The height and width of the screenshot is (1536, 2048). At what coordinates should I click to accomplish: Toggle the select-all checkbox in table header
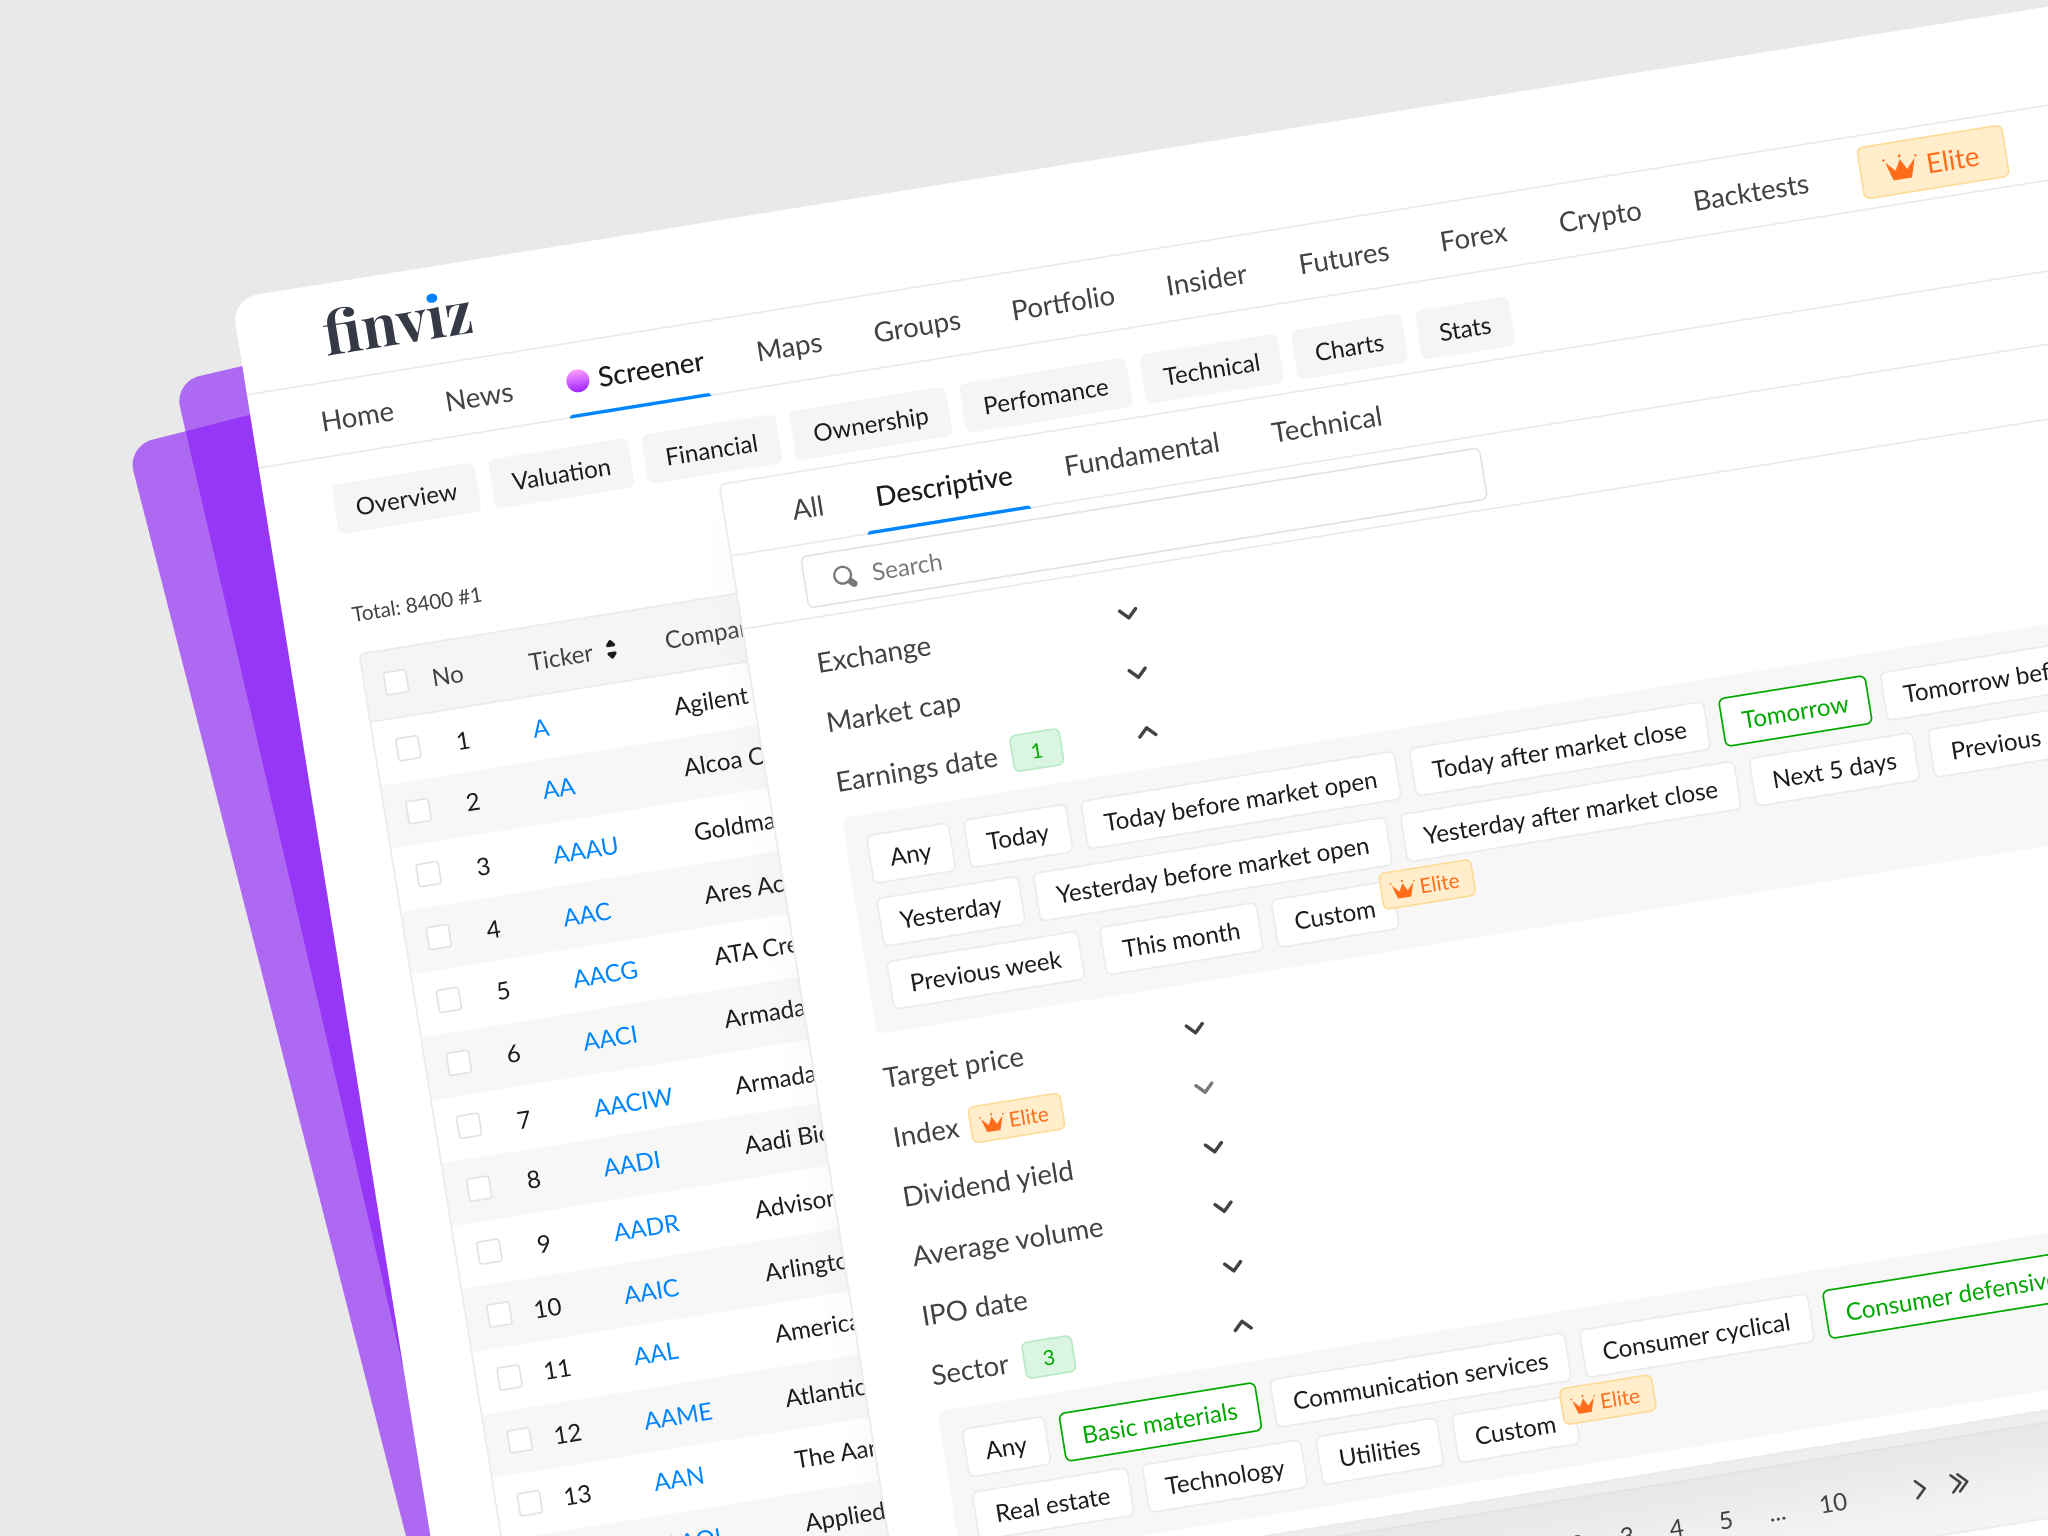pyautogui.click(x=396, y=681)
